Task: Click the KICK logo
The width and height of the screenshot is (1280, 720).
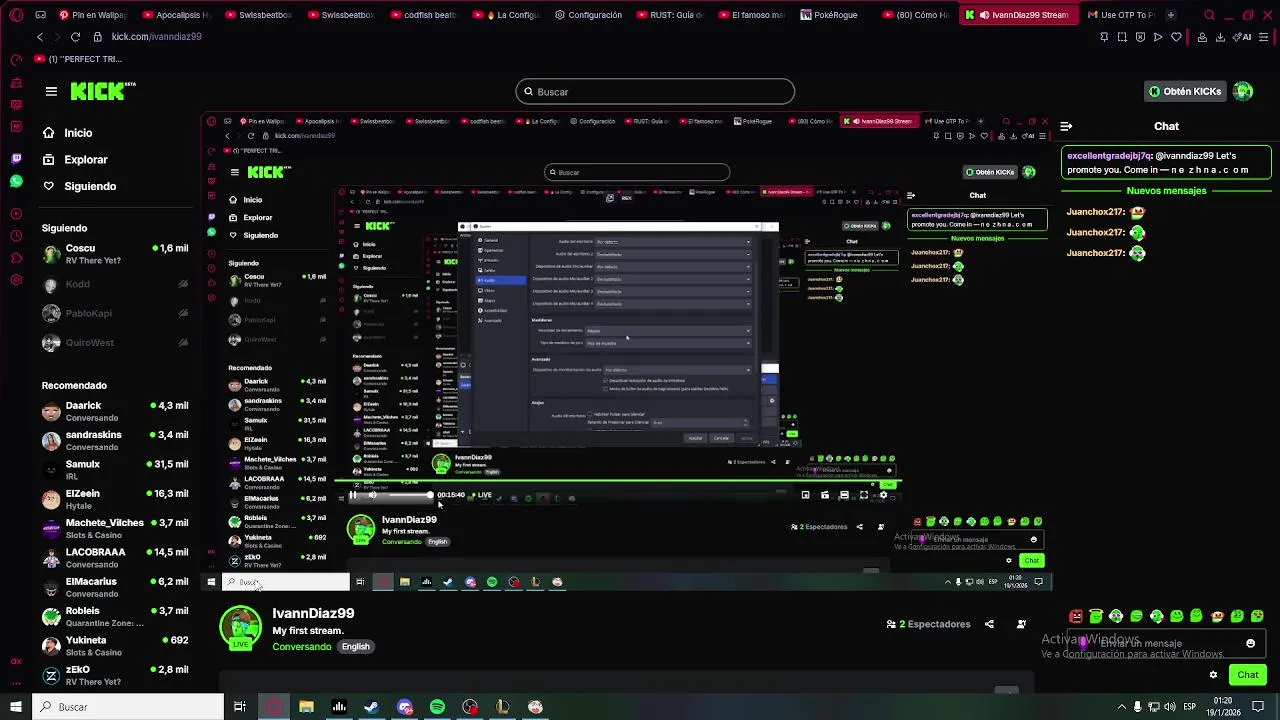Action: click(103, 91)
